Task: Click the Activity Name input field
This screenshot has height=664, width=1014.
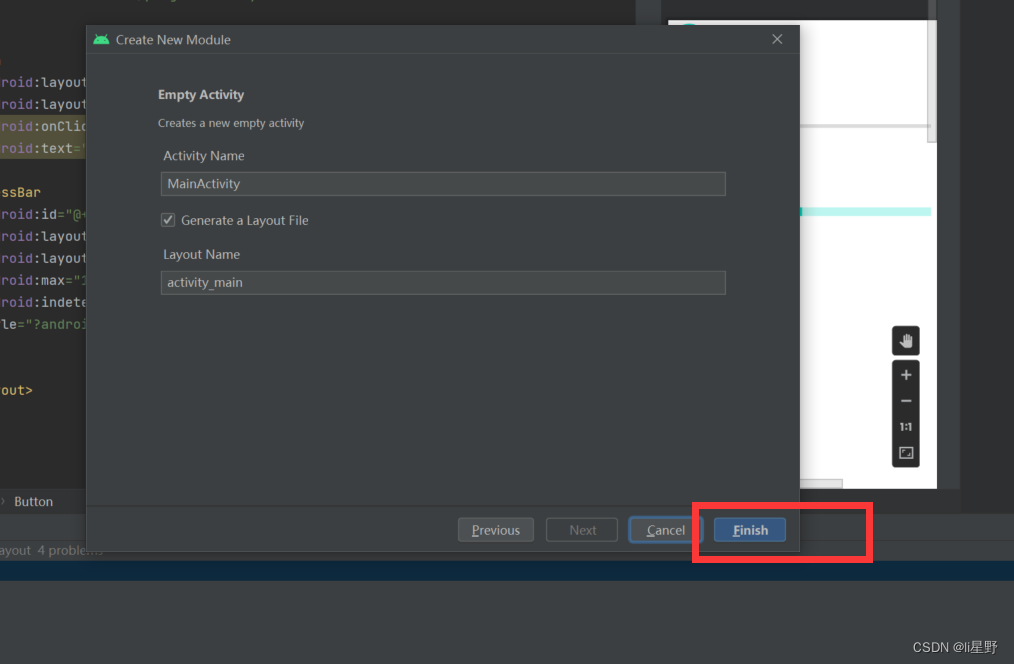Action: (443, 184)
